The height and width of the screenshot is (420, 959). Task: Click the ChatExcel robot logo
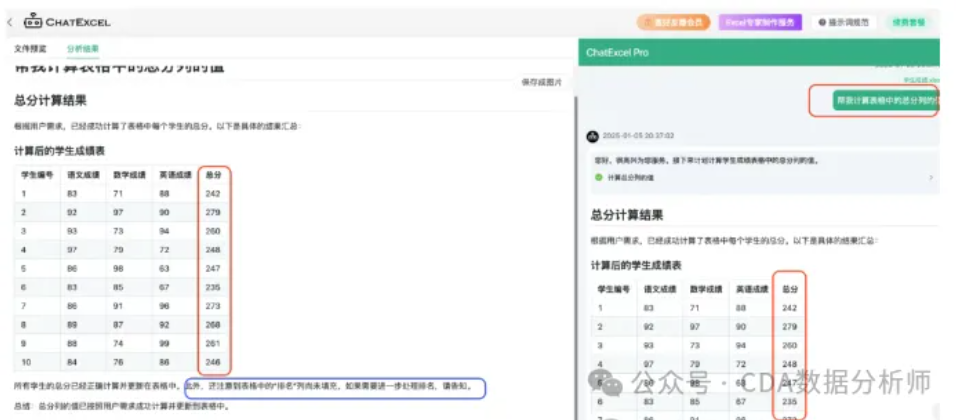(32, 21)
